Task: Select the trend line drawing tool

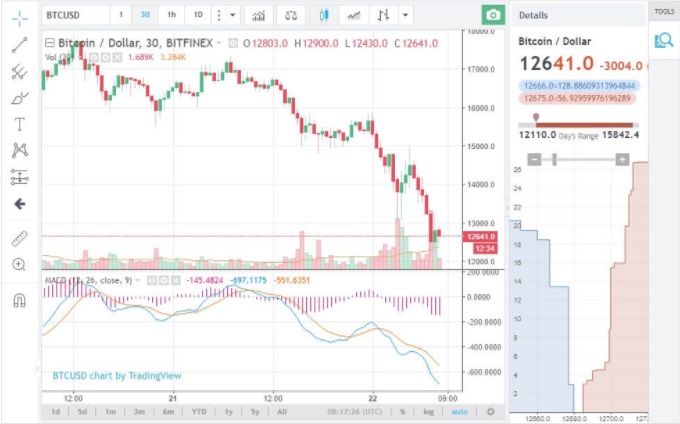Action: (x=19, y=45)
